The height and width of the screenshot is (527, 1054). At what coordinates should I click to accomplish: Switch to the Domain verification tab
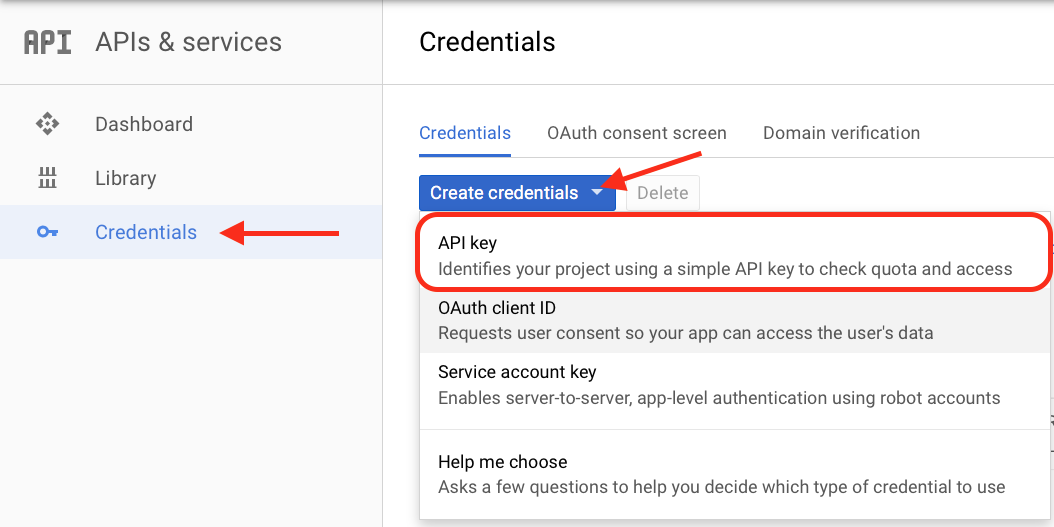point(841,133)
